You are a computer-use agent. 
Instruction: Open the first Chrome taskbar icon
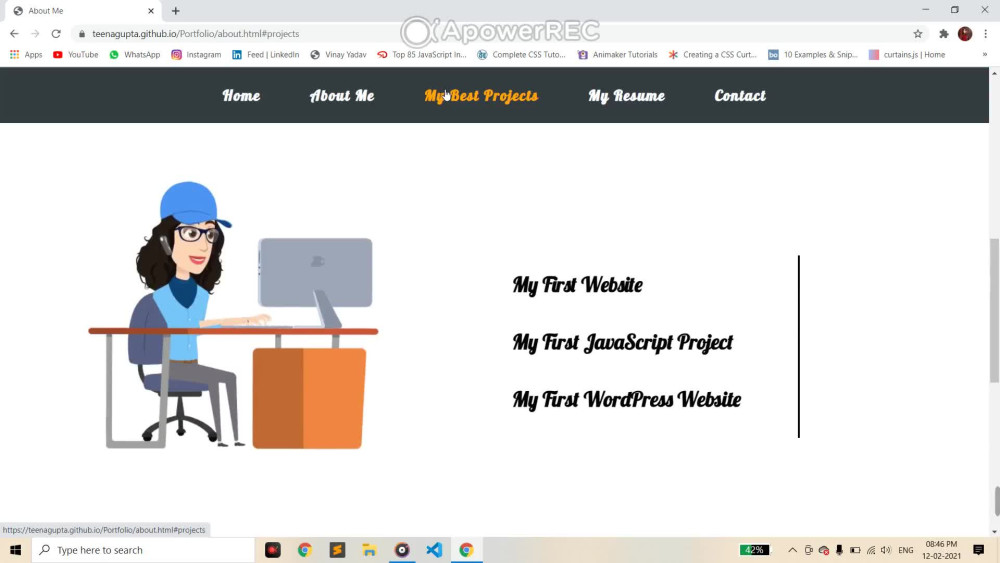tap(305, 550)
